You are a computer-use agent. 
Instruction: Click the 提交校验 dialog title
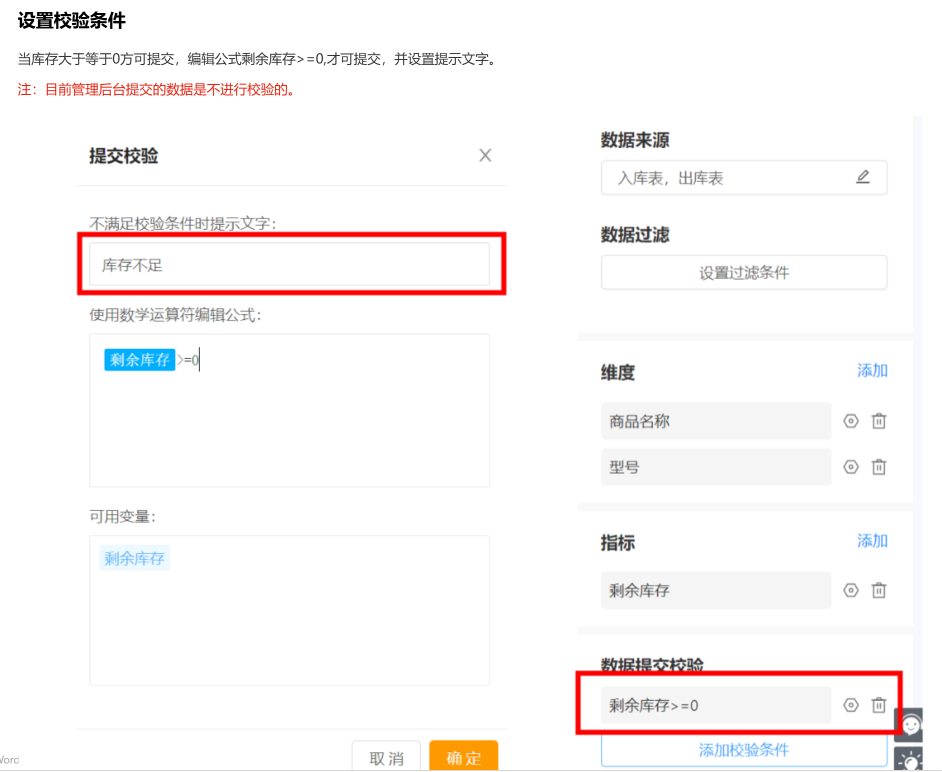124,156
